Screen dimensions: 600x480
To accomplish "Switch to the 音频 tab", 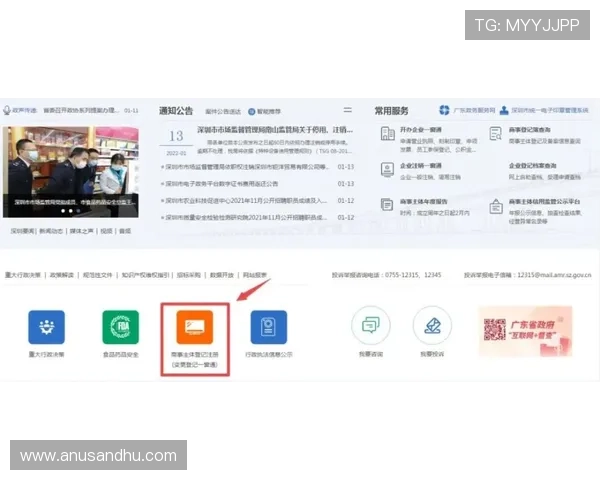I will (x=125, y=231).
